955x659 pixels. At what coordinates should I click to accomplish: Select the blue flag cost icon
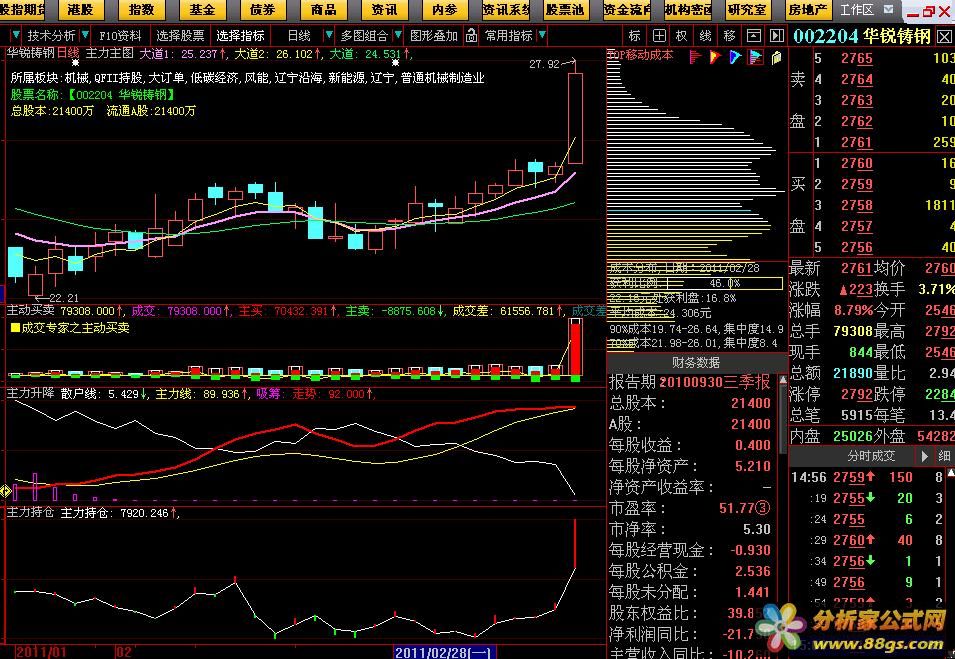(x=735, y=57)
